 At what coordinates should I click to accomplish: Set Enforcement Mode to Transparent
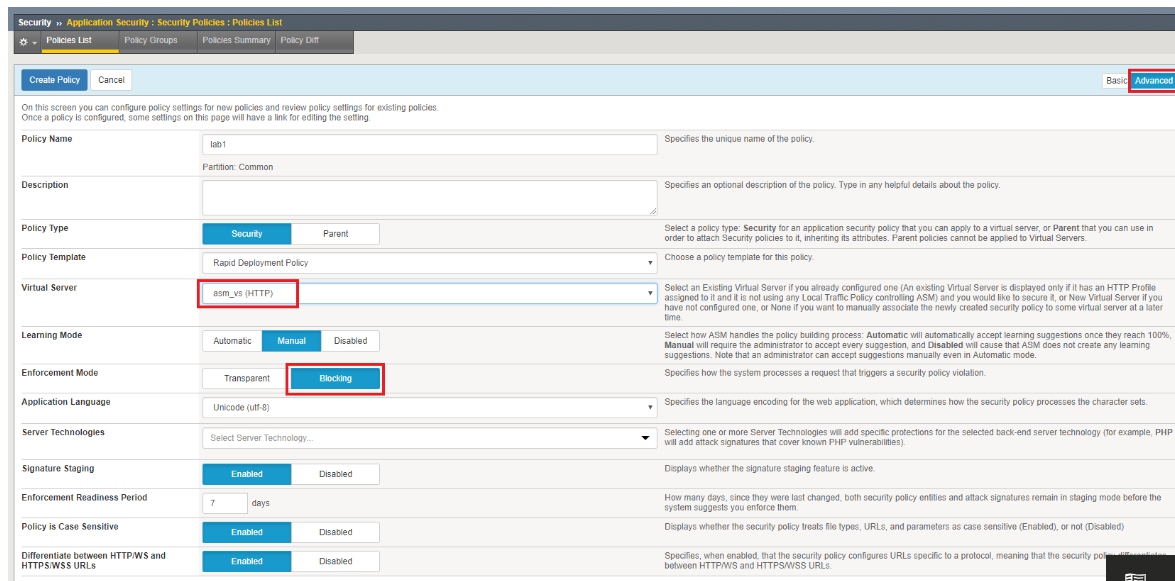[x=246, y=378]
